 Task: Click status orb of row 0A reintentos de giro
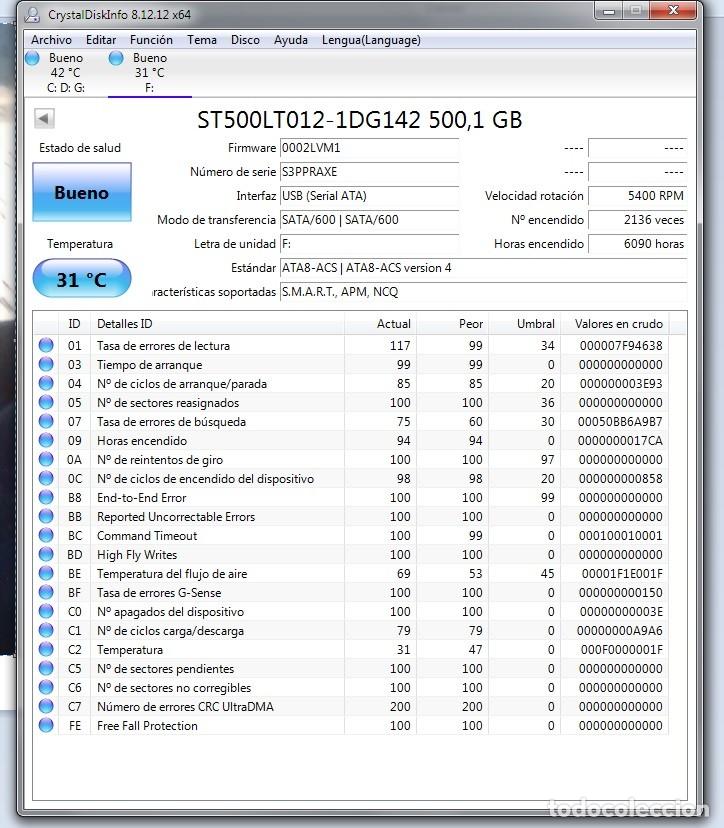click(x=46, y=459)
